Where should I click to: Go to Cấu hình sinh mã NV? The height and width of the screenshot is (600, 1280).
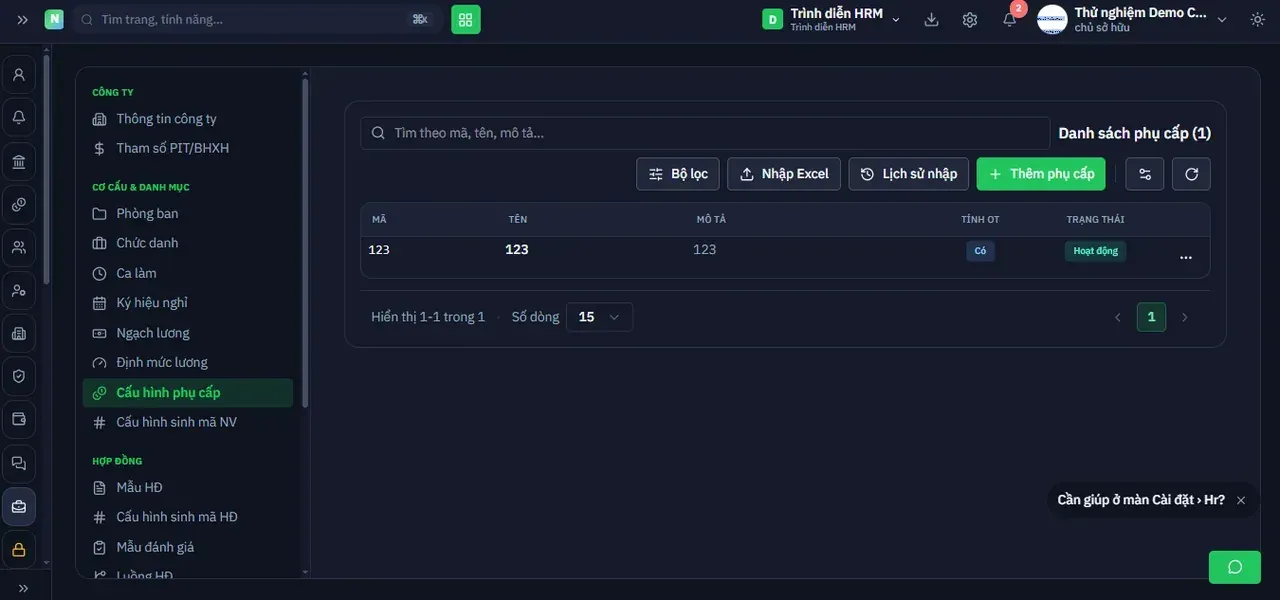(x=188, y=422)
